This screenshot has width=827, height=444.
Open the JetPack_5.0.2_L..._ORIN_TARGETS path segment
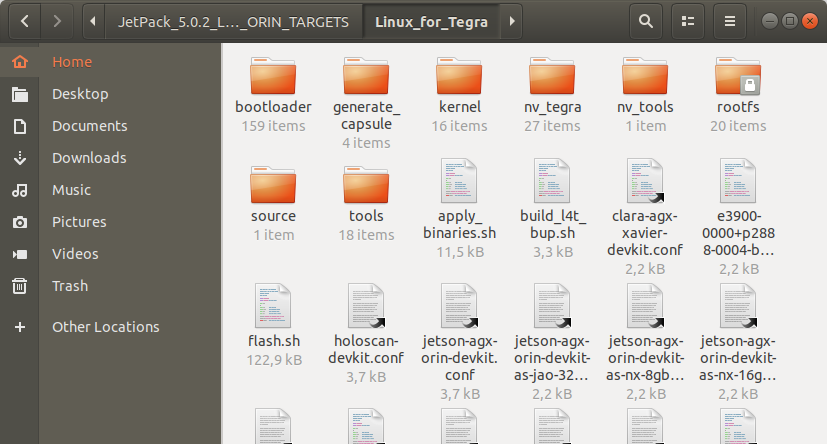pos(233,22)
